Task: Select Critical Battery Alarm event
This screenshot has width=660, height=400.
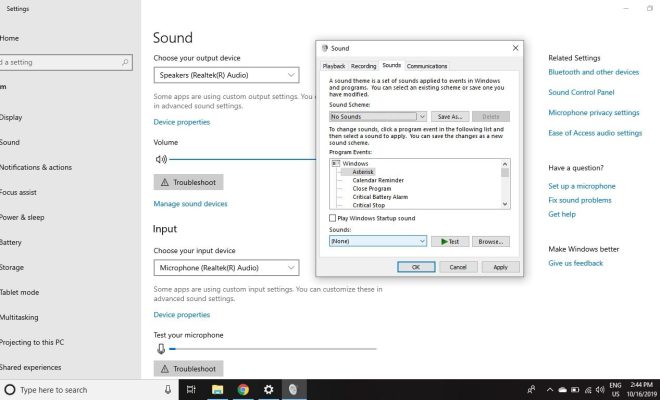Action: [x=380, y=197]
